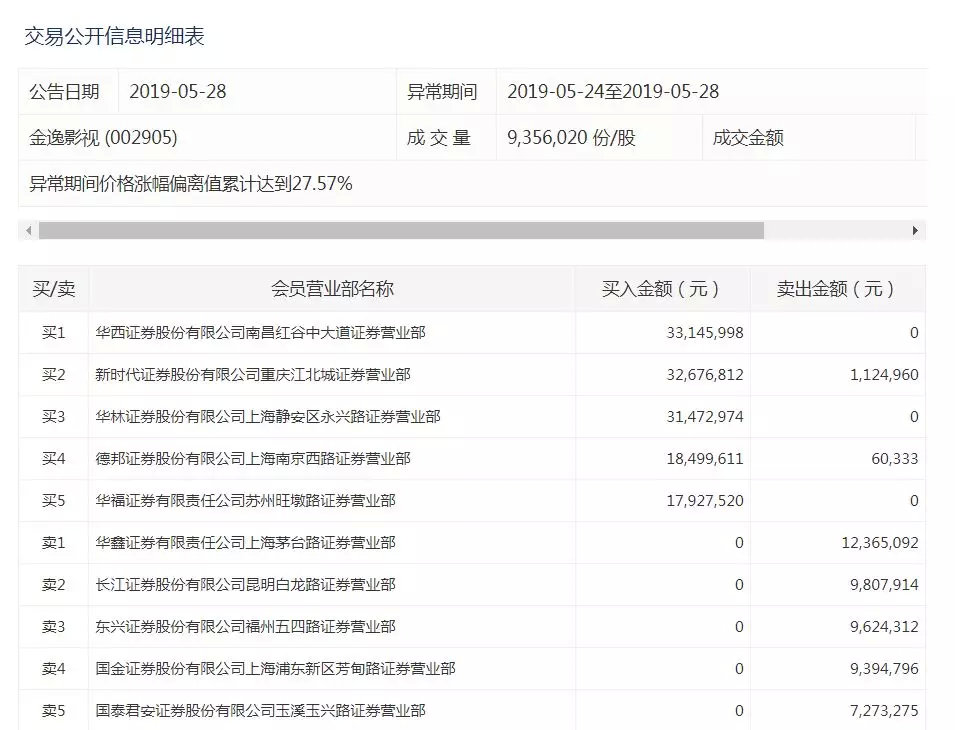The width and height of the screenshot is (955, 730).
Task: Click the announcement date 2019-05-28
Action: click(178, 91)
